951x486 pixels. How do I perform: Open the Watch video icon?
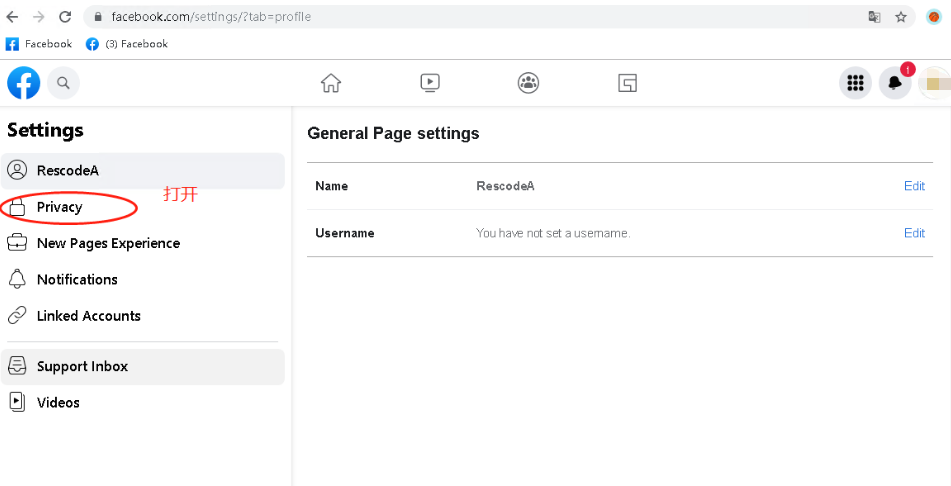(x=430, y=83)
